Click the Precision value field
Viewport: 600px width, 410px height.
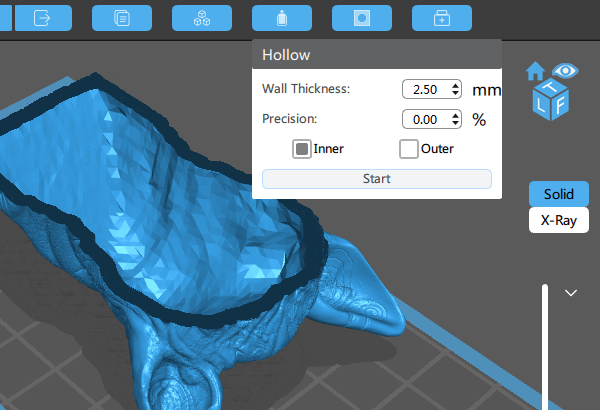click(x=426, y=119)
